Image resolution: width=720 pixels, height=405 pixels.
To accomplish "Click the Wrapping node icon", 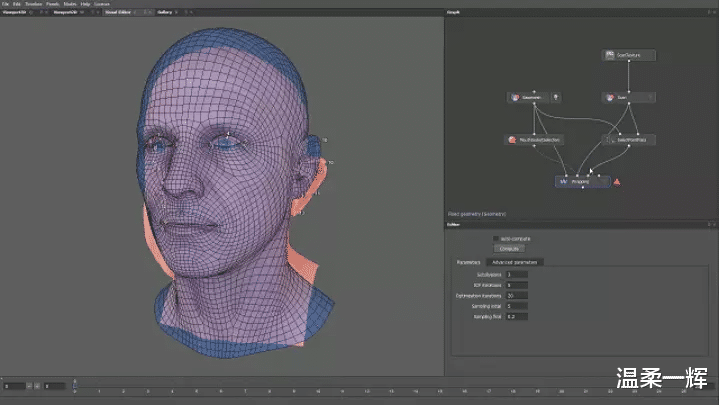I will [x=564, y=181].
